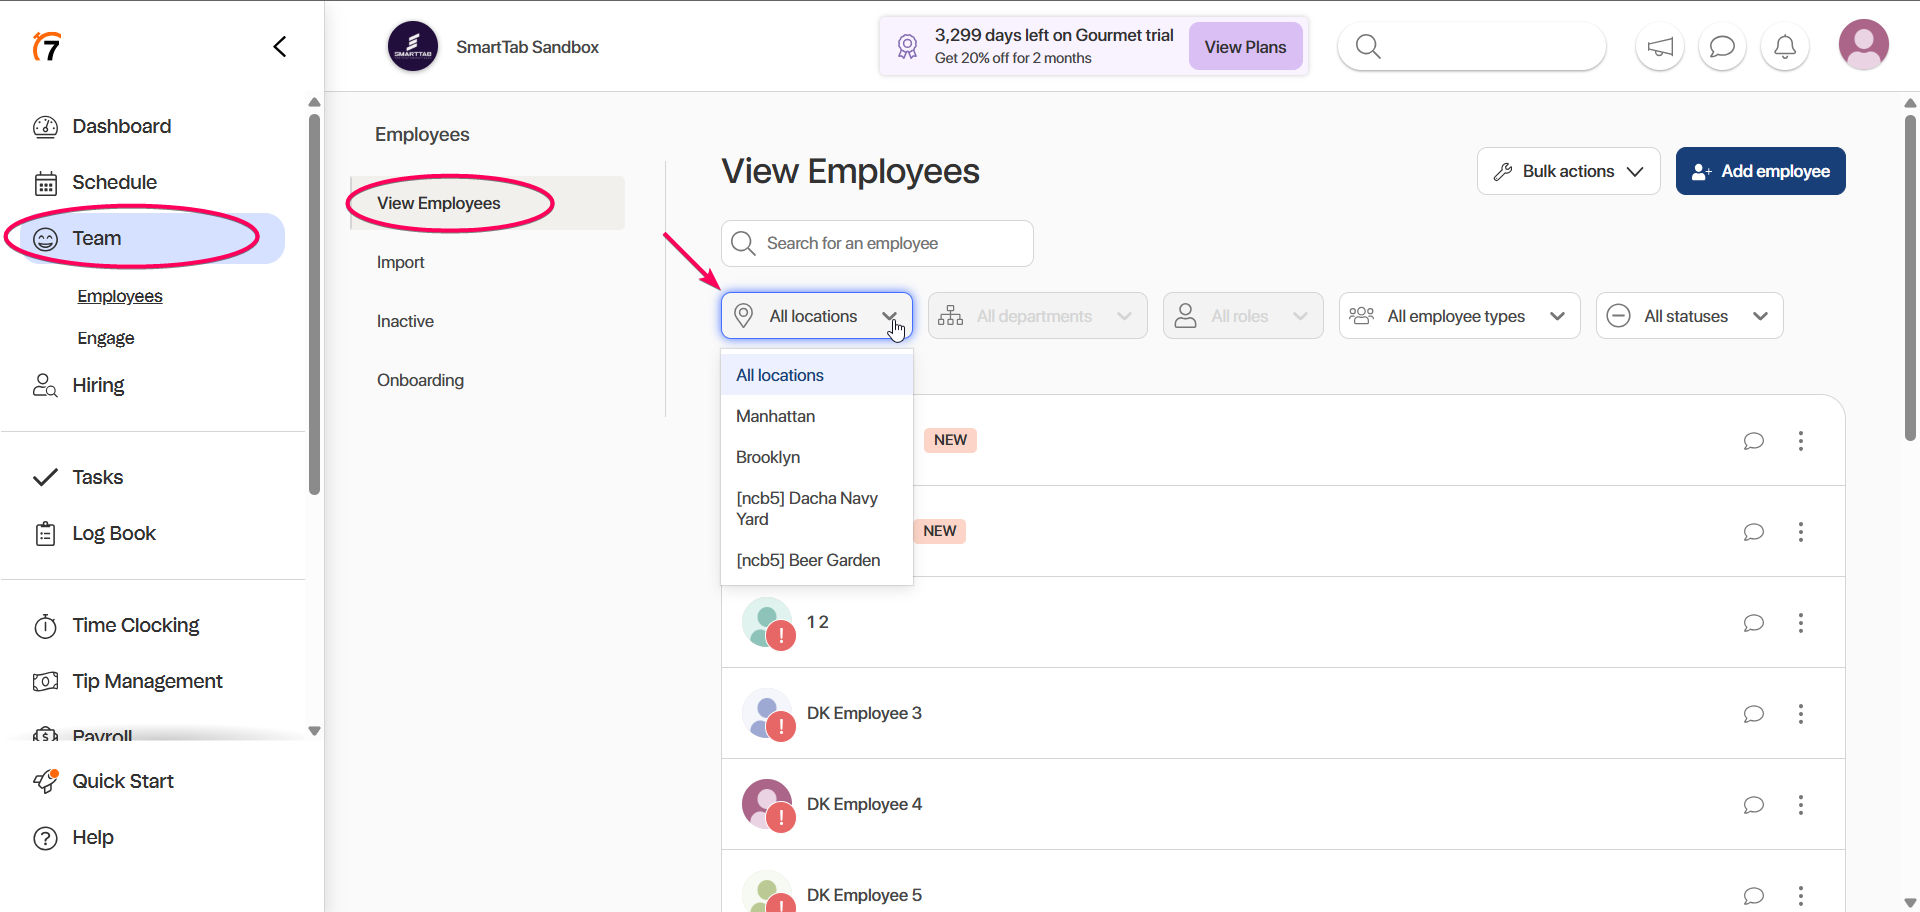Click the Search for an employee field
Screen dimensions: 1920x912
(x=877, y=244)
